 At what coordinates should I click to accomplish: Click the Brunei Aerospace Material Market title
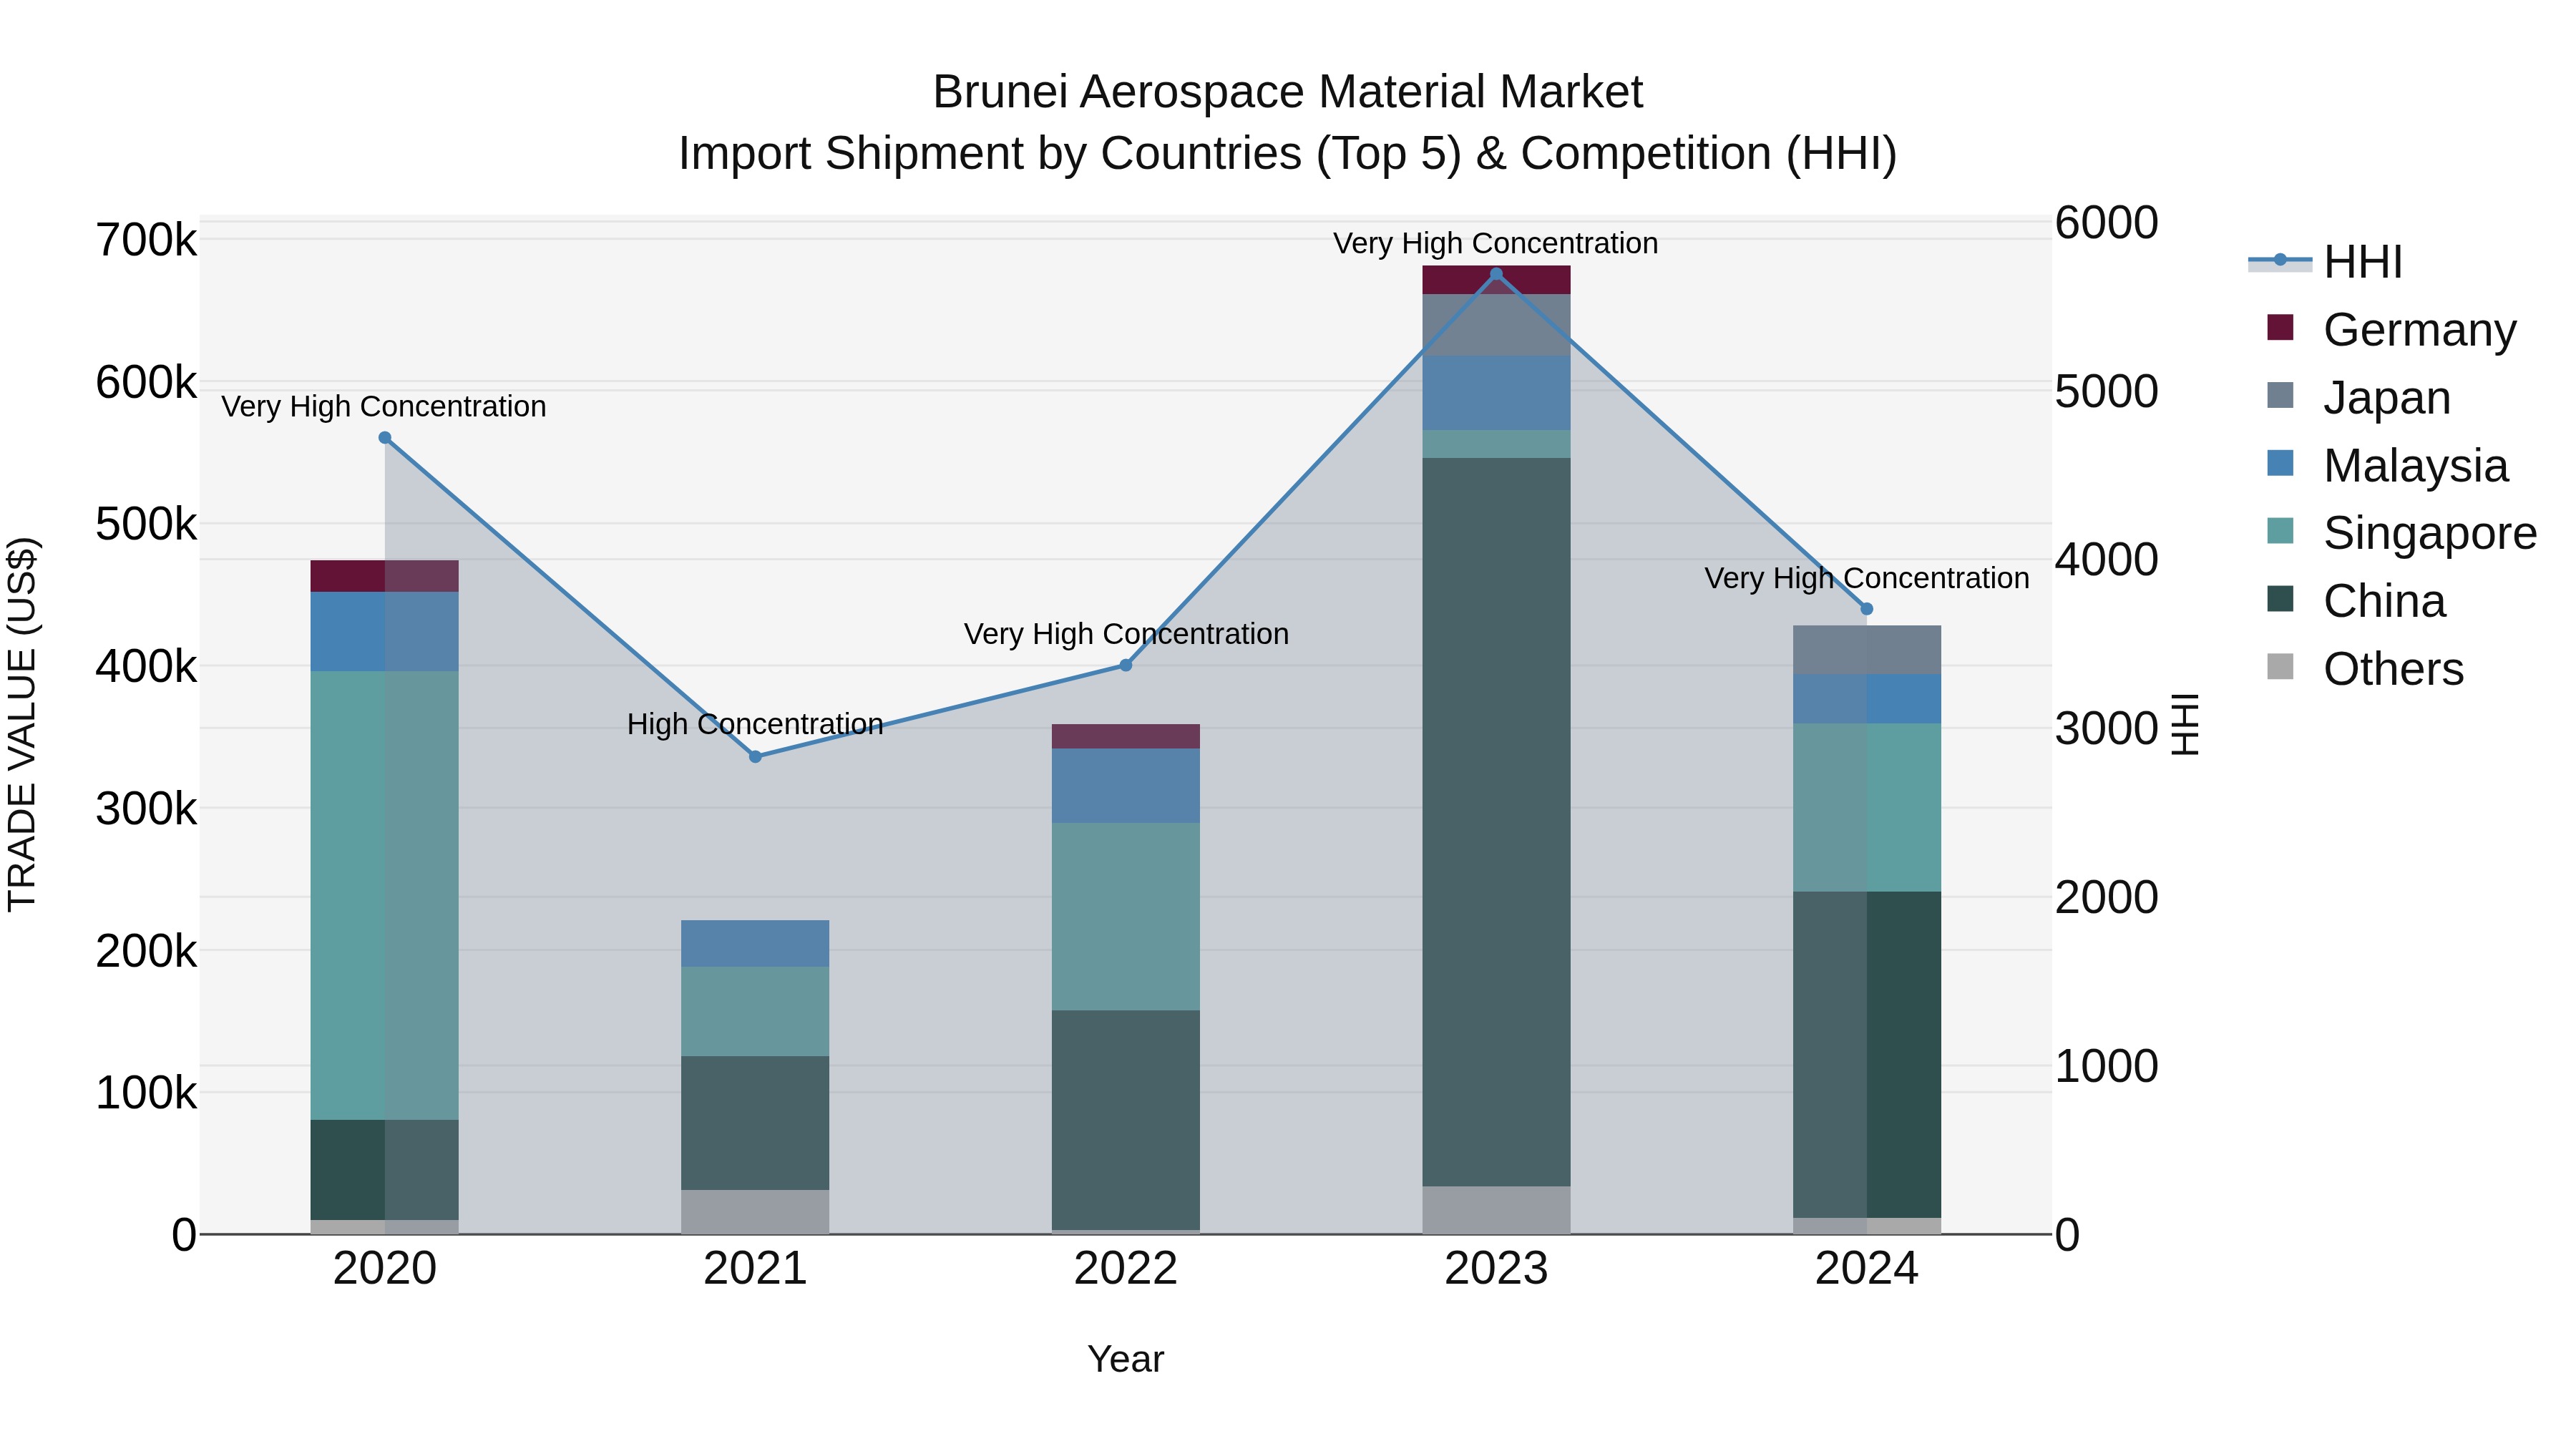point(1288,92)
